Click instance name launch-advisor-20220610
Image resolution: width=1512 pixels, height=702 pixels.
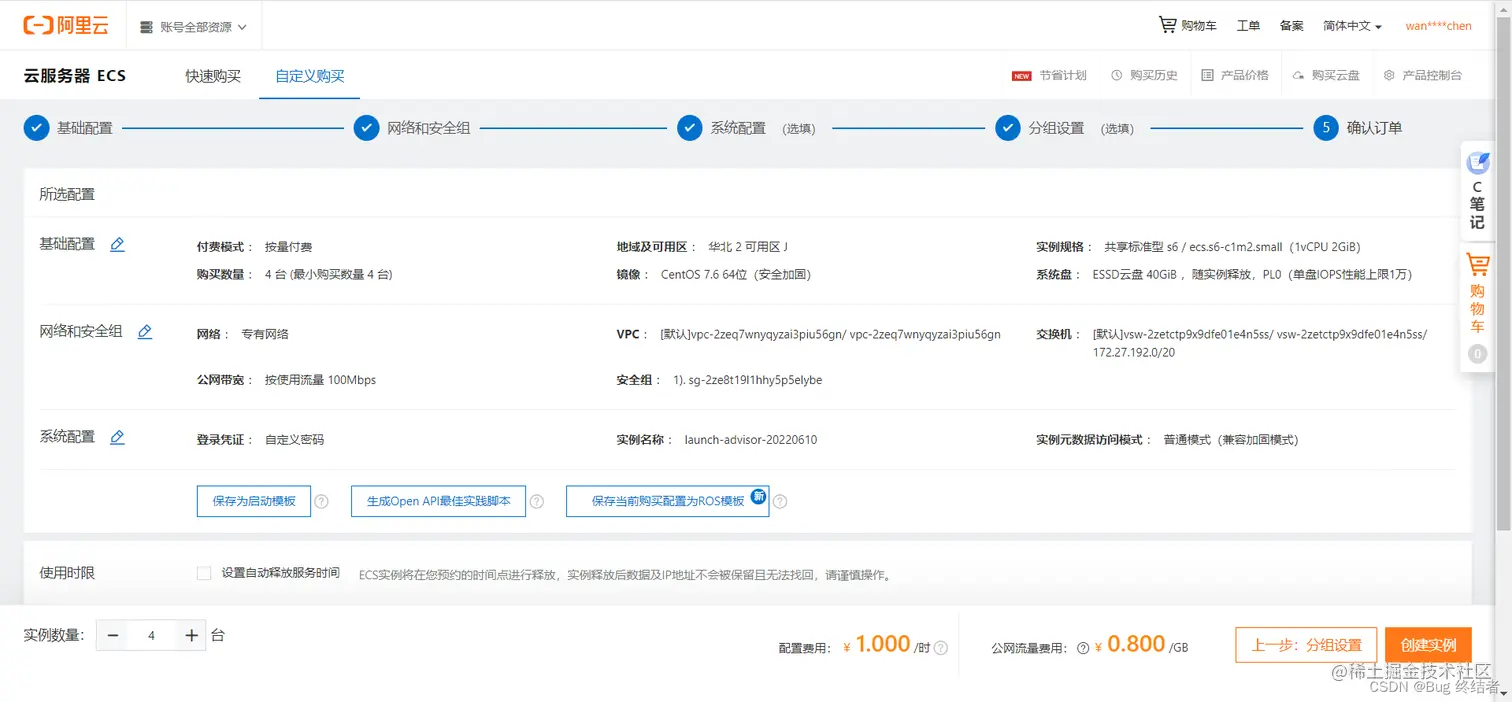750,440
